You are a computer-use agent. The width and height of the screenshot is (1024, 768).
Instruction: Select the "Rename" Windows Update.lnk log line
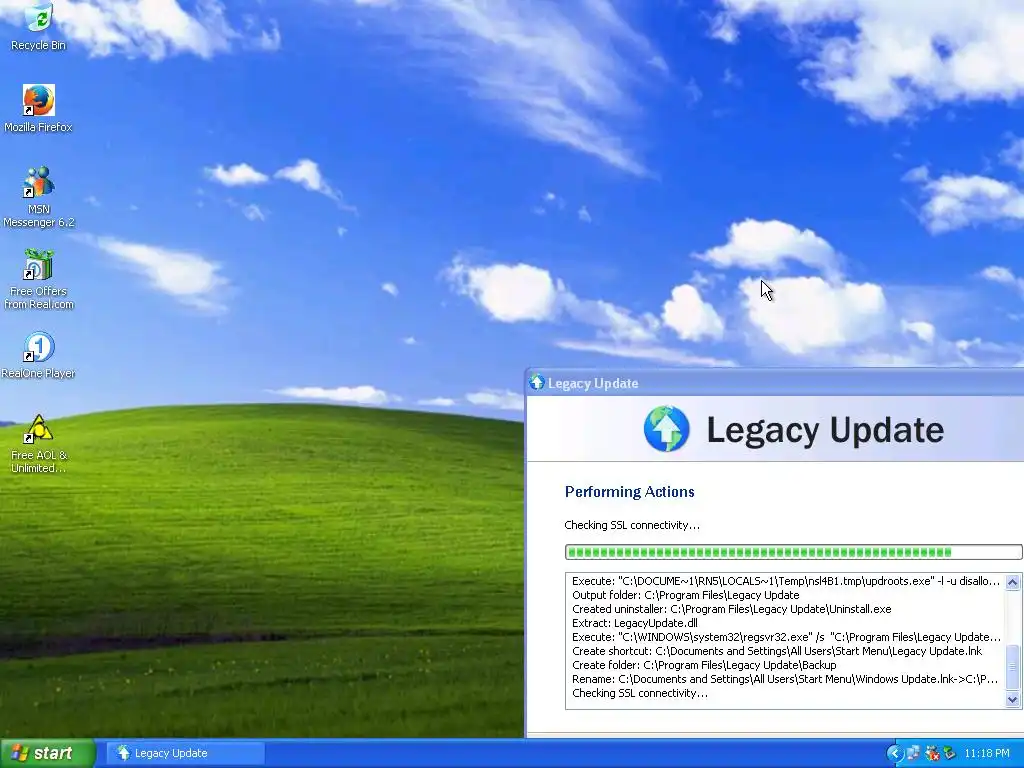tap(785, 679)
